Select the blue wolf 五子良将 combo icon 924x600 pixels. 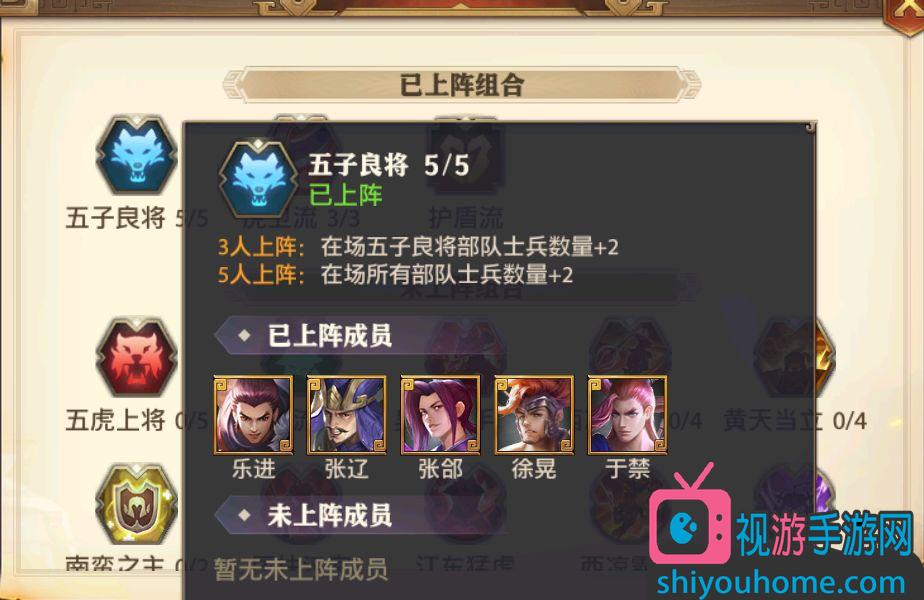pyautogui.click(x=137, y=154)
